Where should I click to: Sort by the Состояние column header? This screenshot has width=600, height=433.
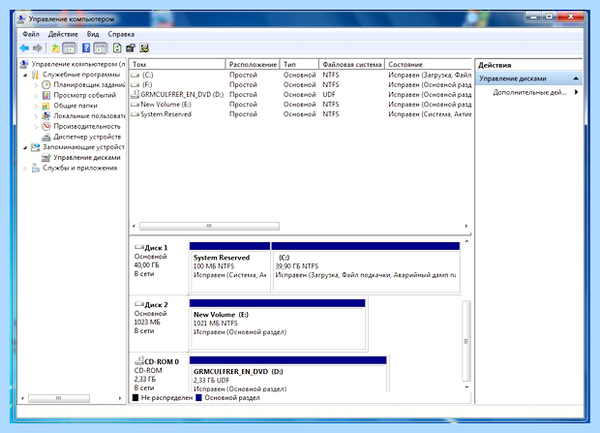tap(428, 64)
